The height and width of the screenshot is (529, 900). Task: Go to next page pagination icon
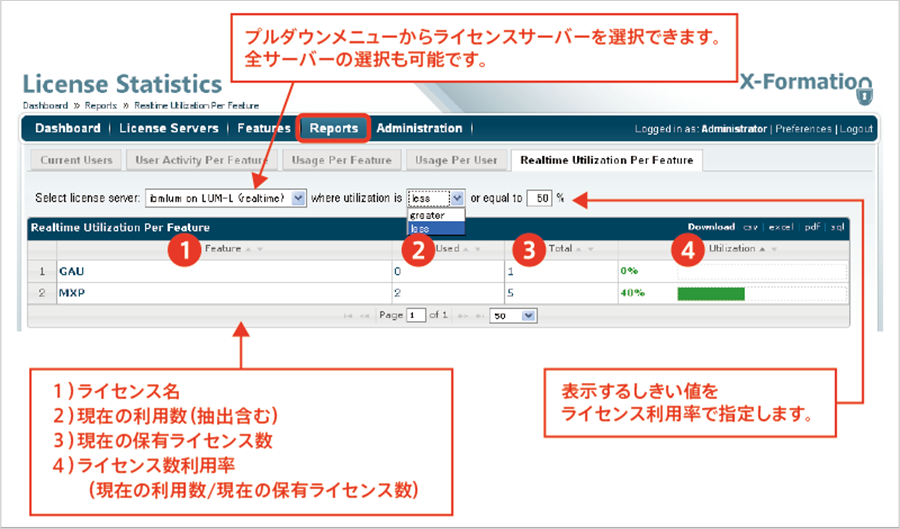click(x=463, y=316)
